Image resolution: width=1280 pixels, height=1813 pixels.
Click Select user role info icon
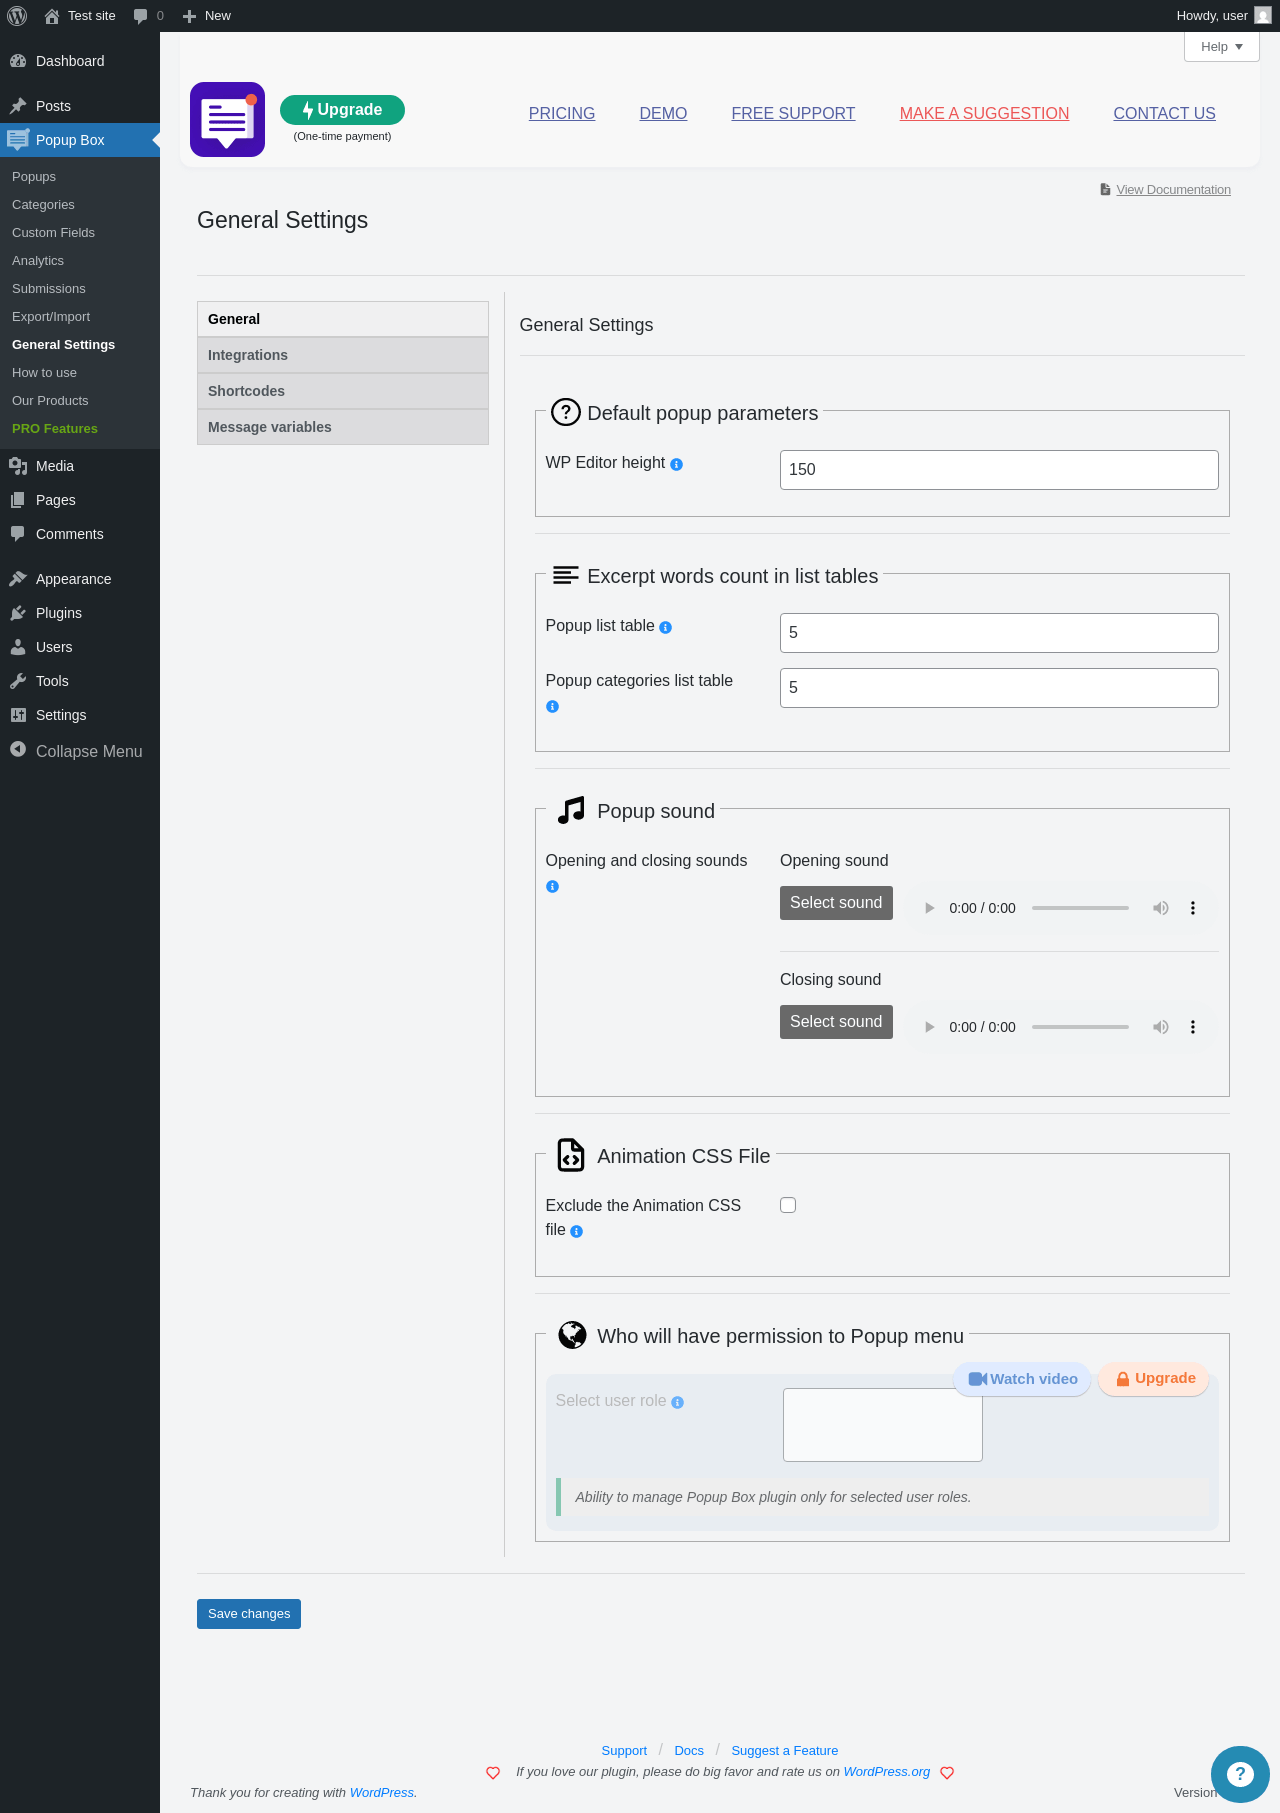pos(677,1402)
